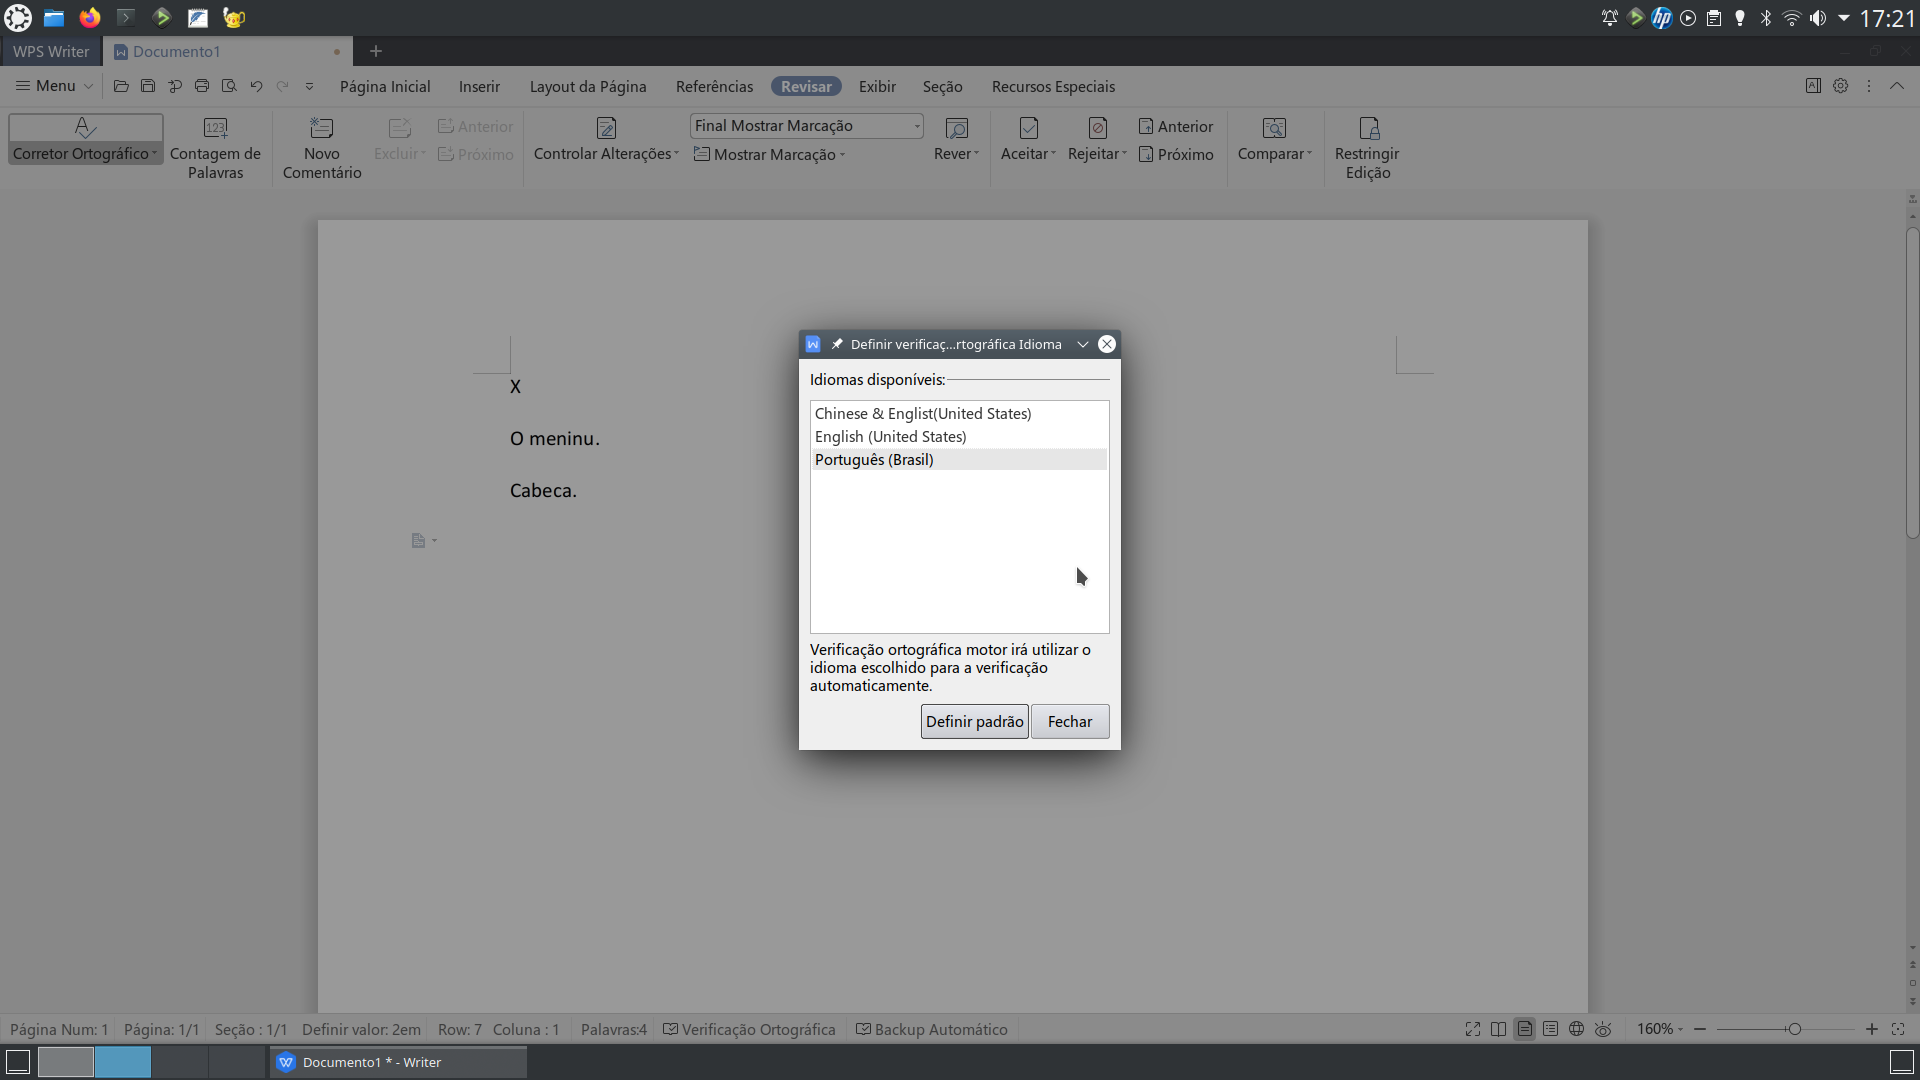The width and height of the screenshot is (1920, 1080).
Task: Click the Novo Comentário icon
Action: tap(321, 128)
